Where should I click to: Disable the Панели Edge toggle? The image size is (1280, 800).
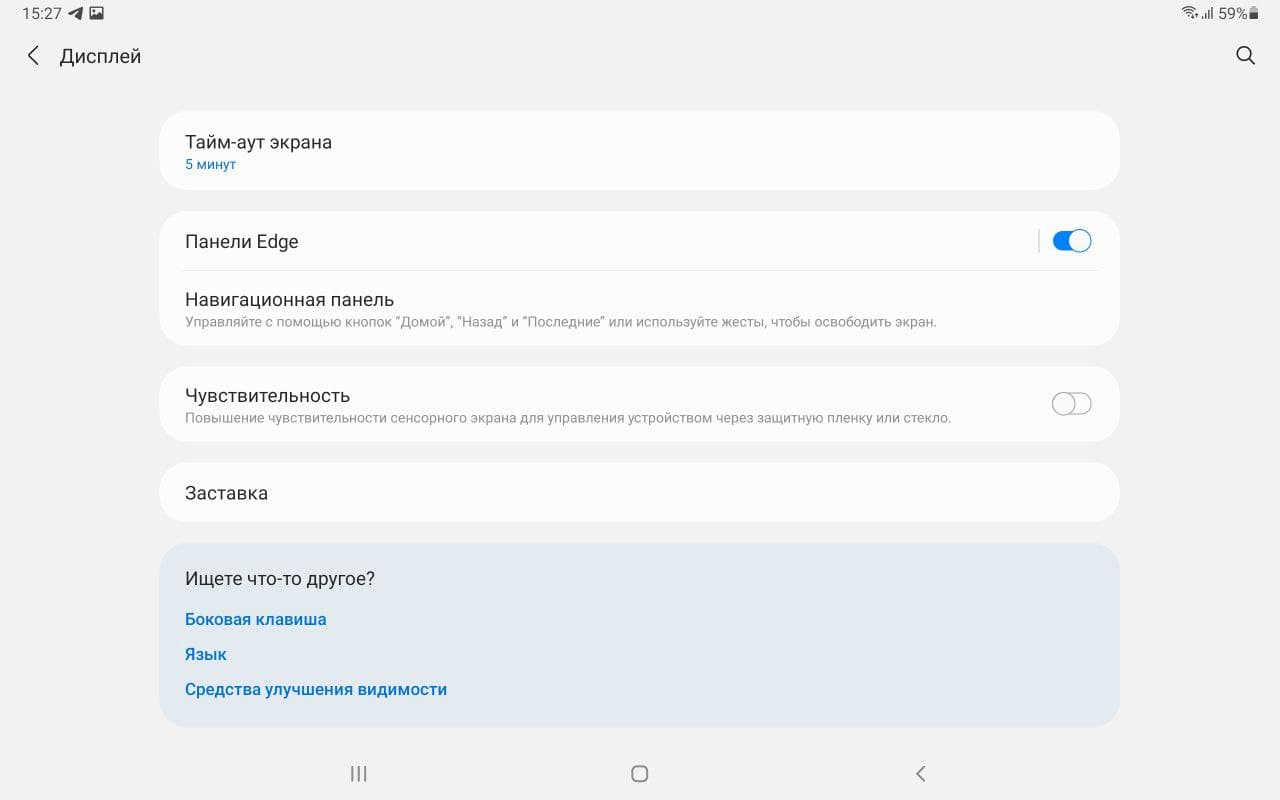tap(1071, 241)
